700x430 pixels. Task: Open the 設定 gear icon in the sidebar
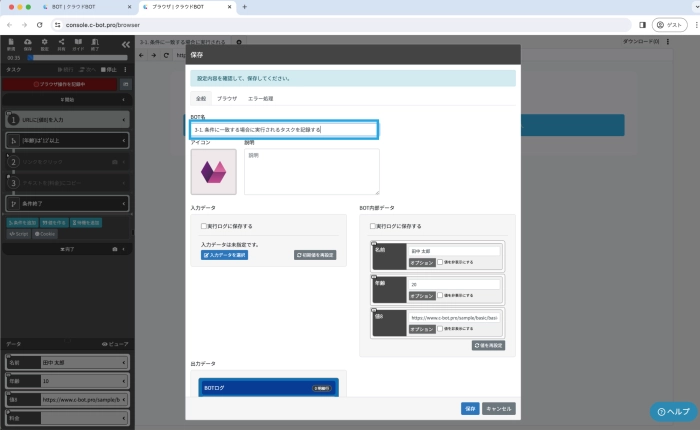[x=44, y=43]
